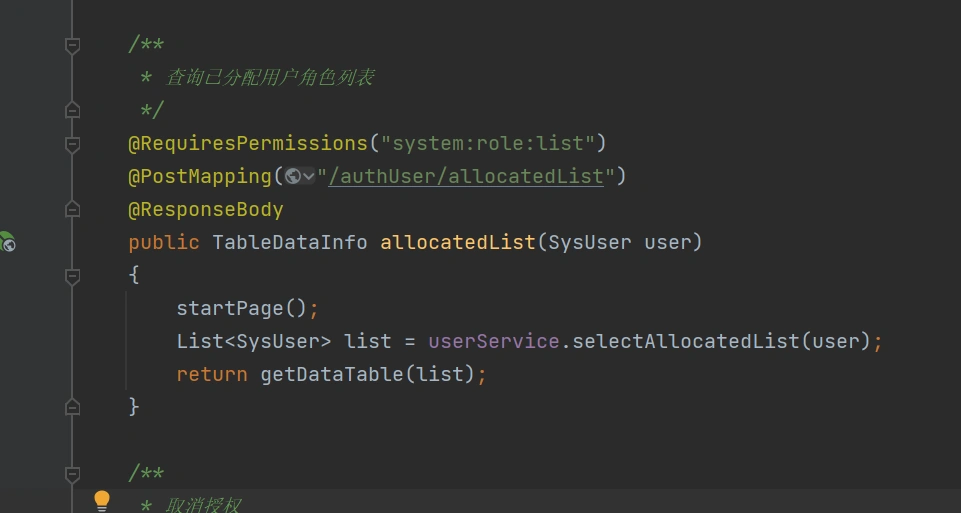Click the allocatedList method name in the declaration

tap(457, 242)
